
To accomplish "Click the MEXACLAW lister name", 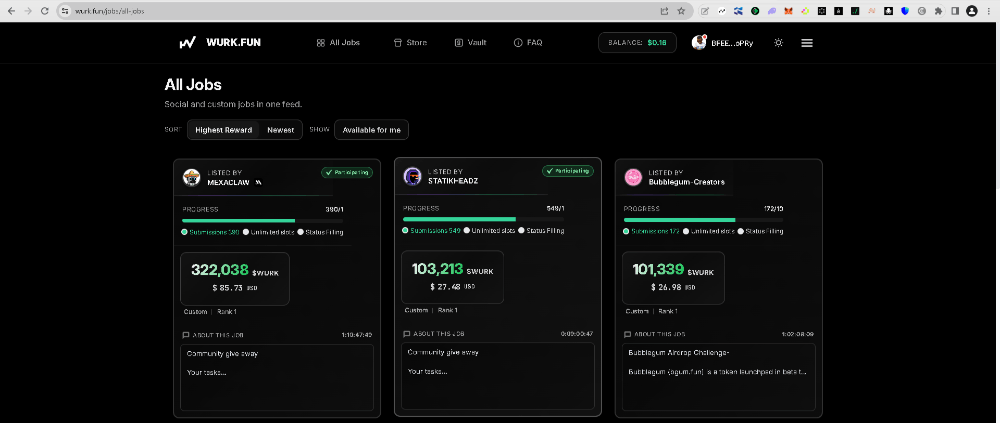I will (x=228, y=182).
